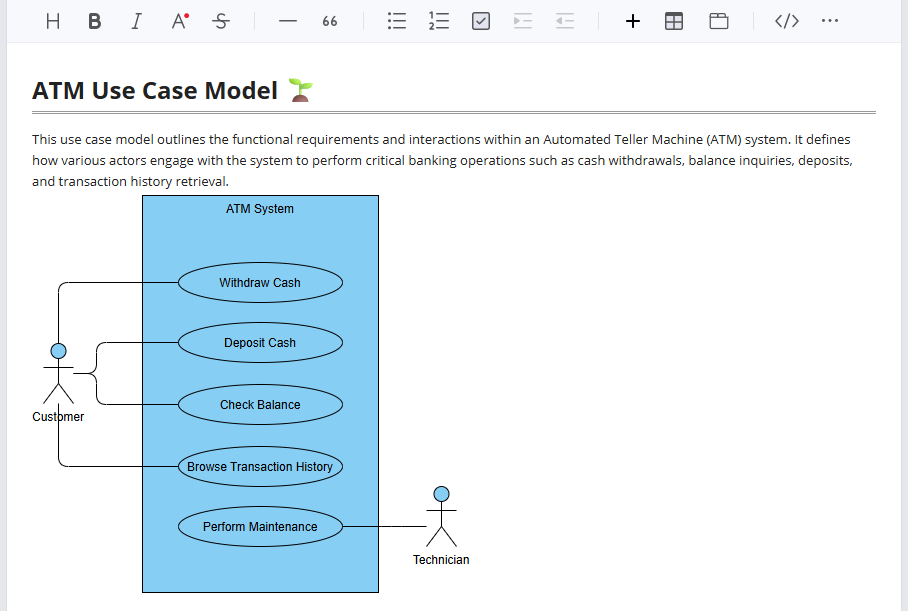Insert a horizontal line

coord(288,21)
